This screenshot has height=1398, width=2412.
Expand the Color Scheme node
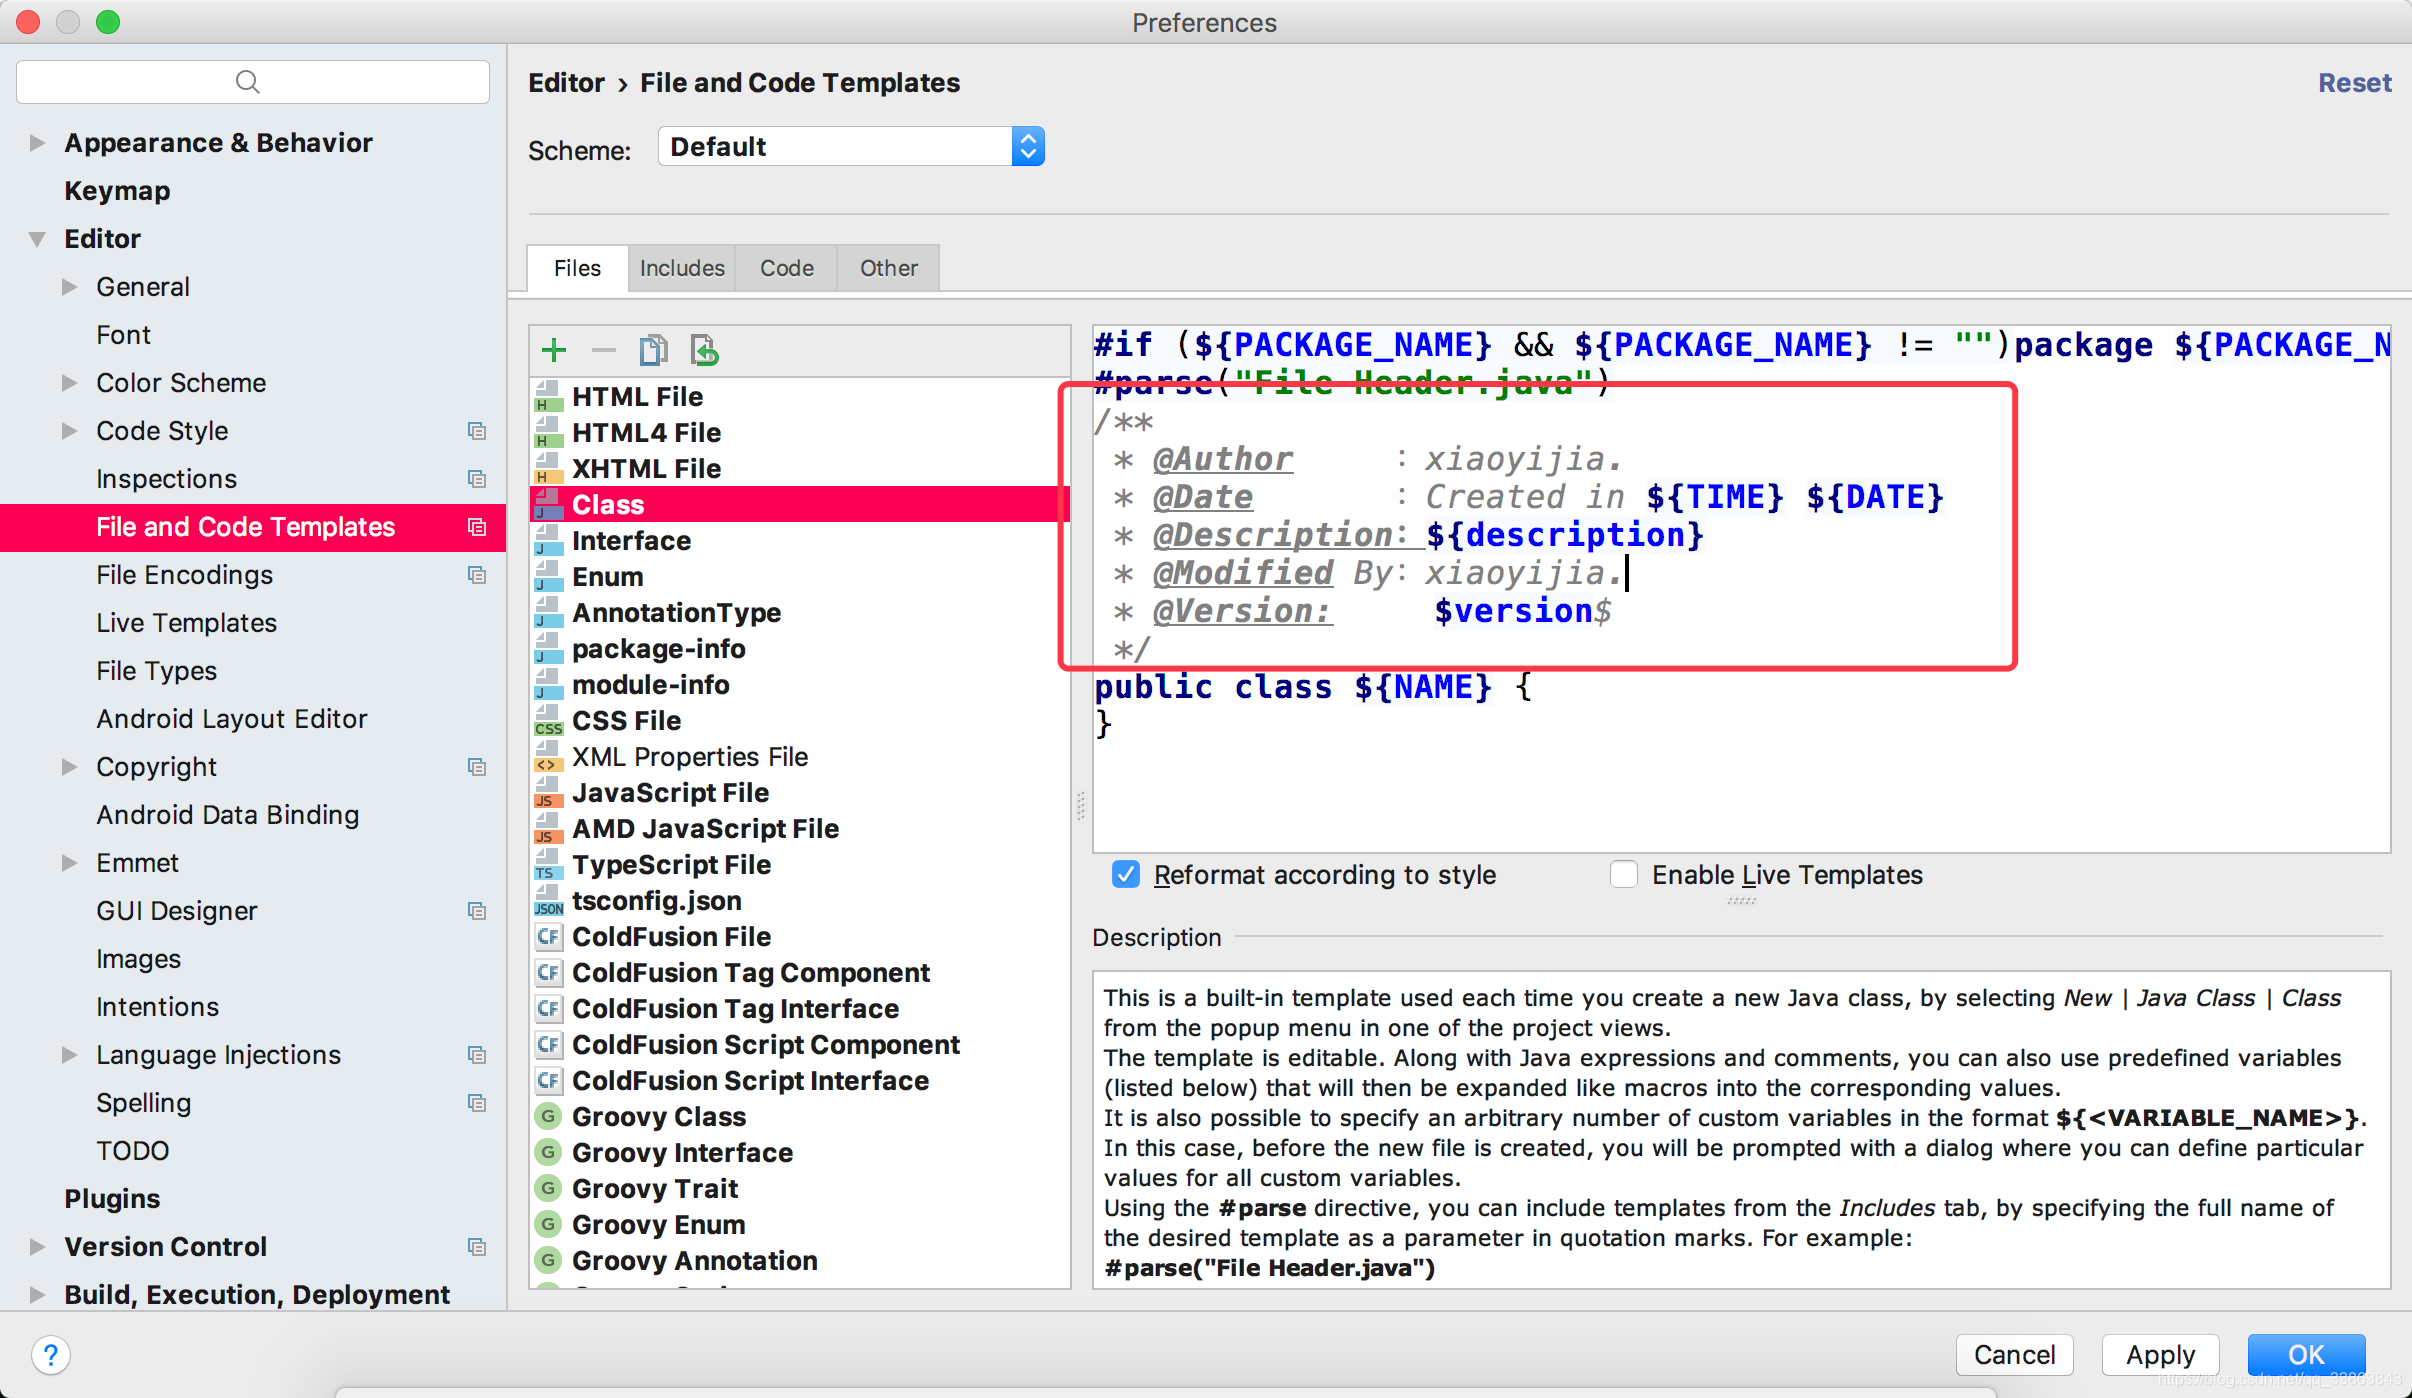pos(69,383)
